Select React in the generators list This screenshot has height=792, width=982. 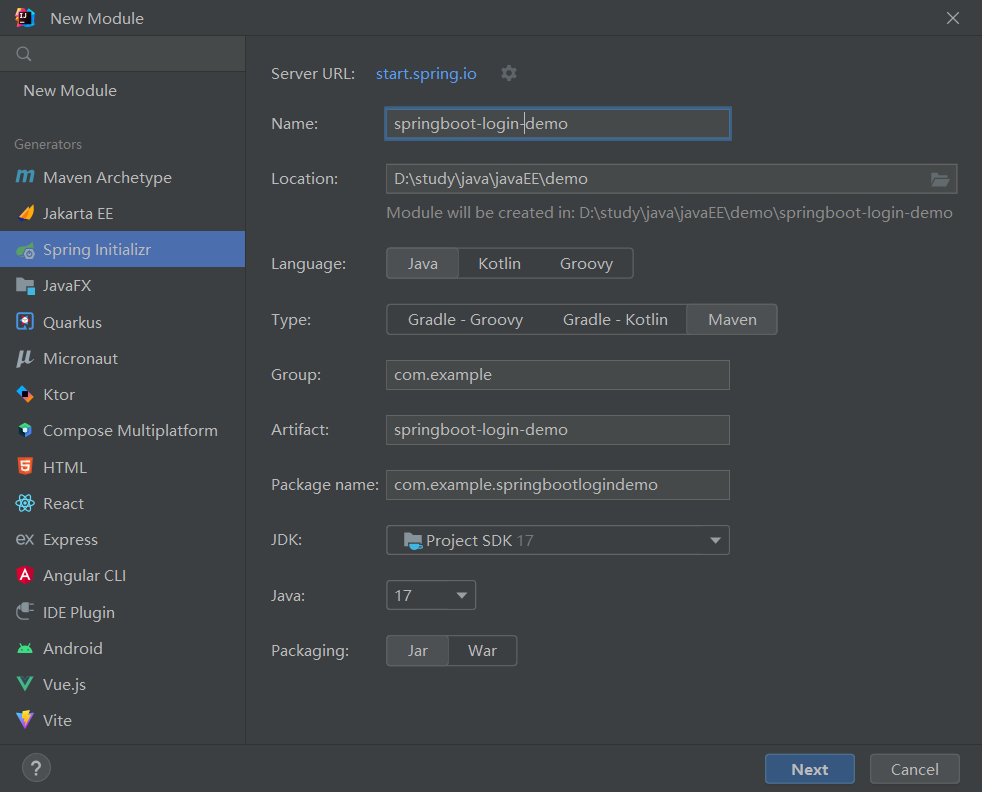tap(122, 503)
